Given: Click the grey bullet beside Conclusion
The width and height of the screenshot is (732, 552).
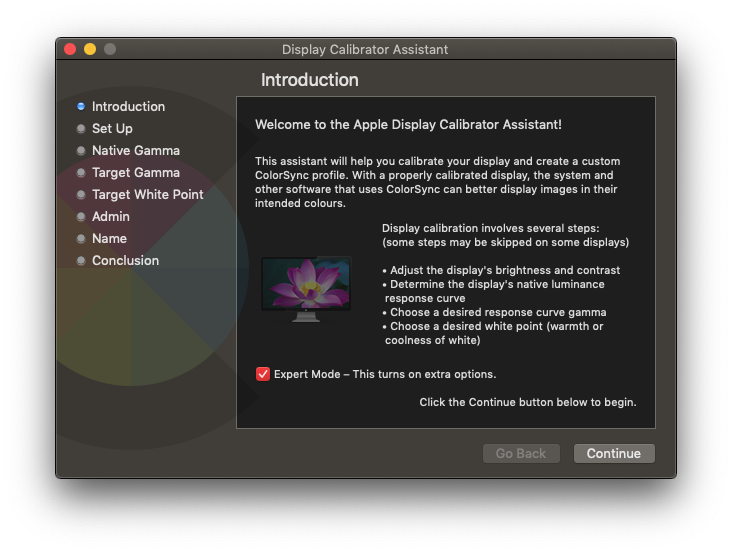Looking at the screenshot, I should click(81, 260).
